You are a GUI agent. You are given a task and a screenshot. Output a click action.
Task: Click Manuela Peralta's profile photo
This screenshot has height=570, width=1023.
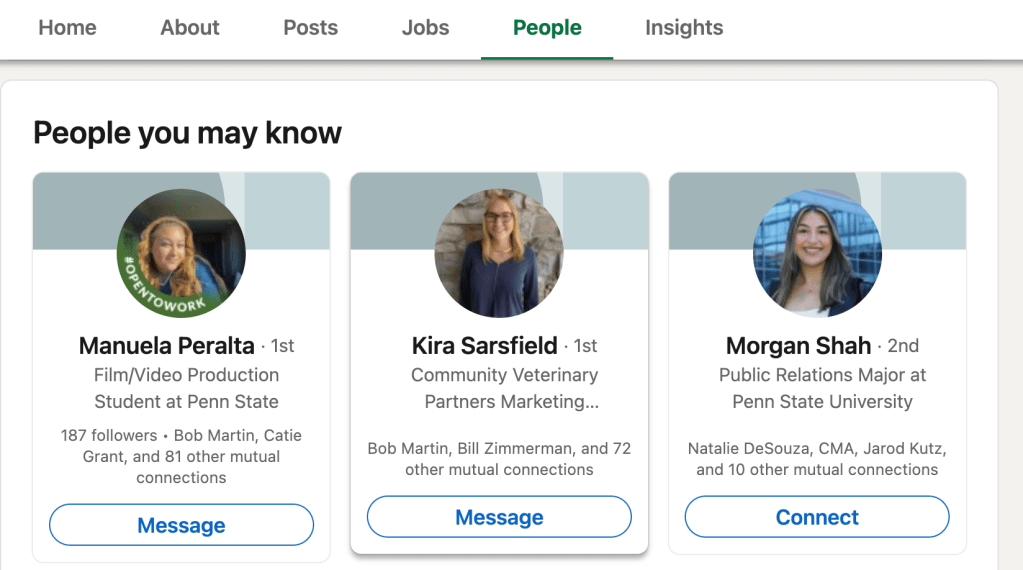click(181, 253)
